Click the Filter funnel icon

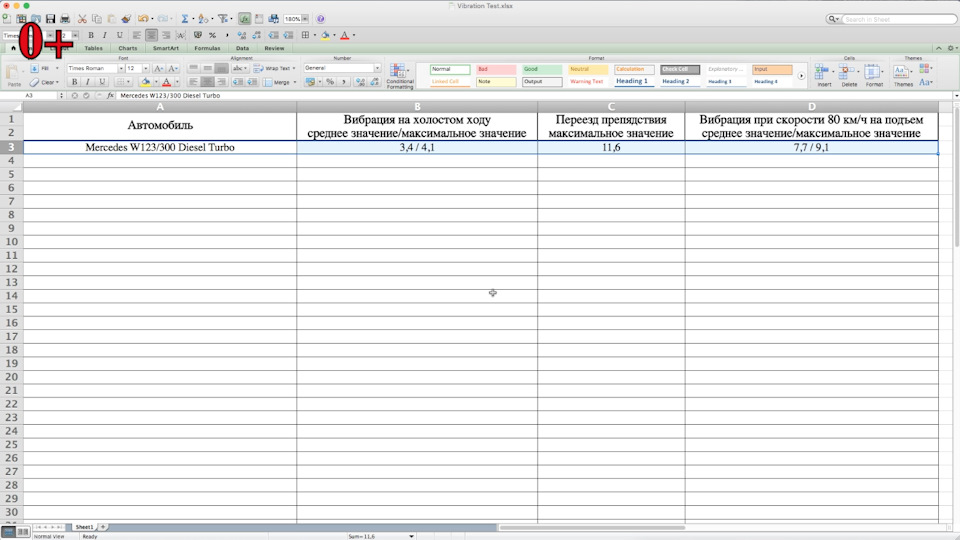pos(223,19)
